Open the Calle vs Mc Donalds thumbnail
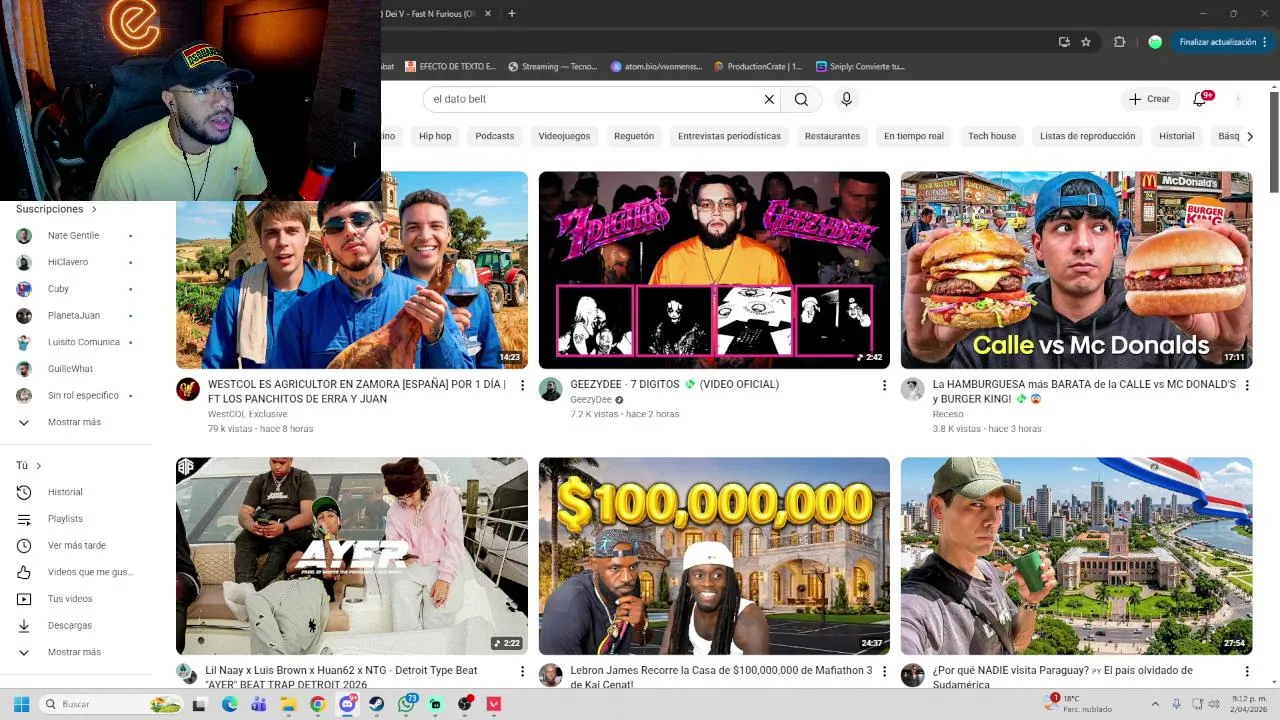The image size is (1280, 720). (x=1076, y=270)
